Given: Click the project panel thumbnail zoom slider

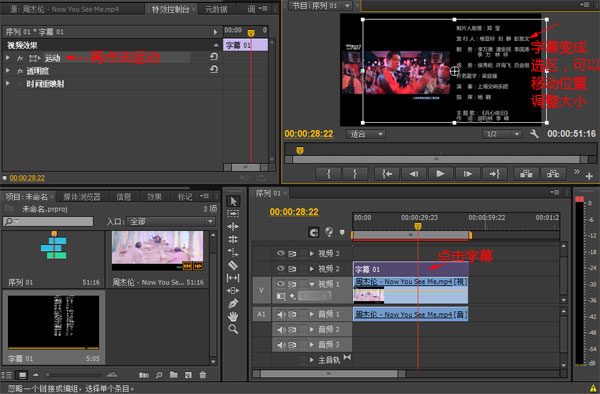Looking at the screenshot, I should pos(74,375).
